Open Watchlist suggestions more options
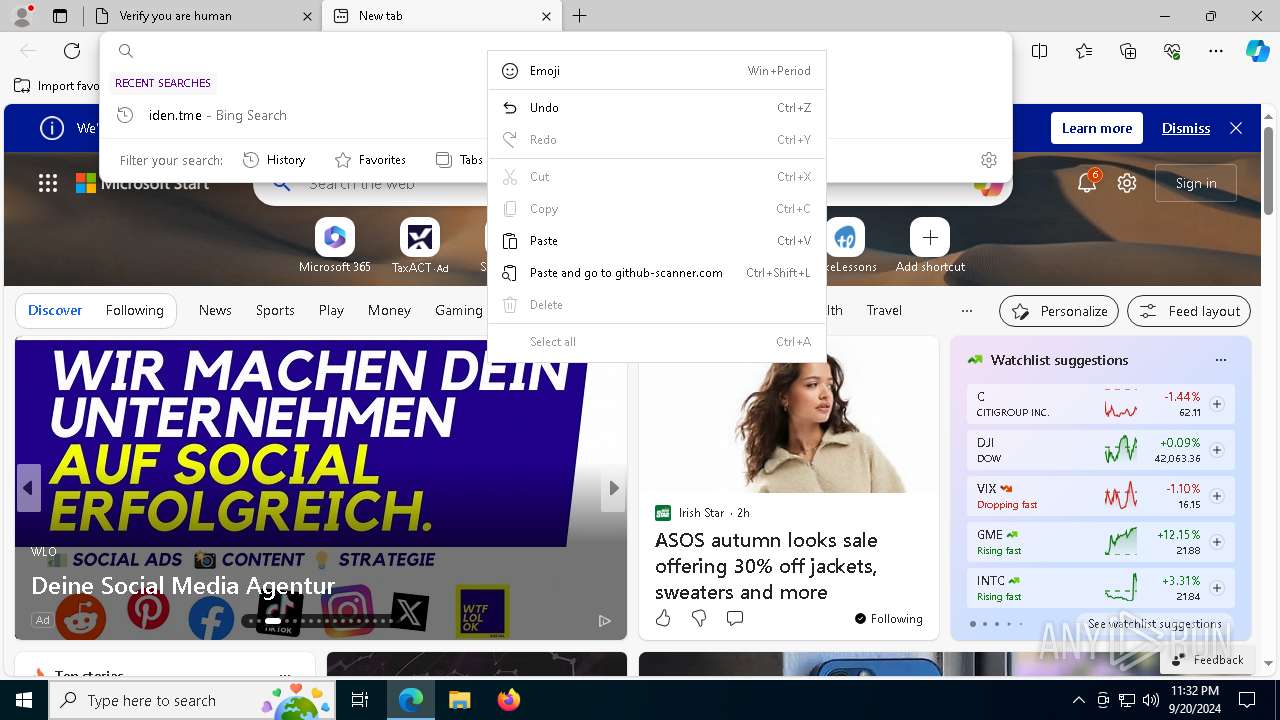1280x720 pixels. (x=1220, y=360)
